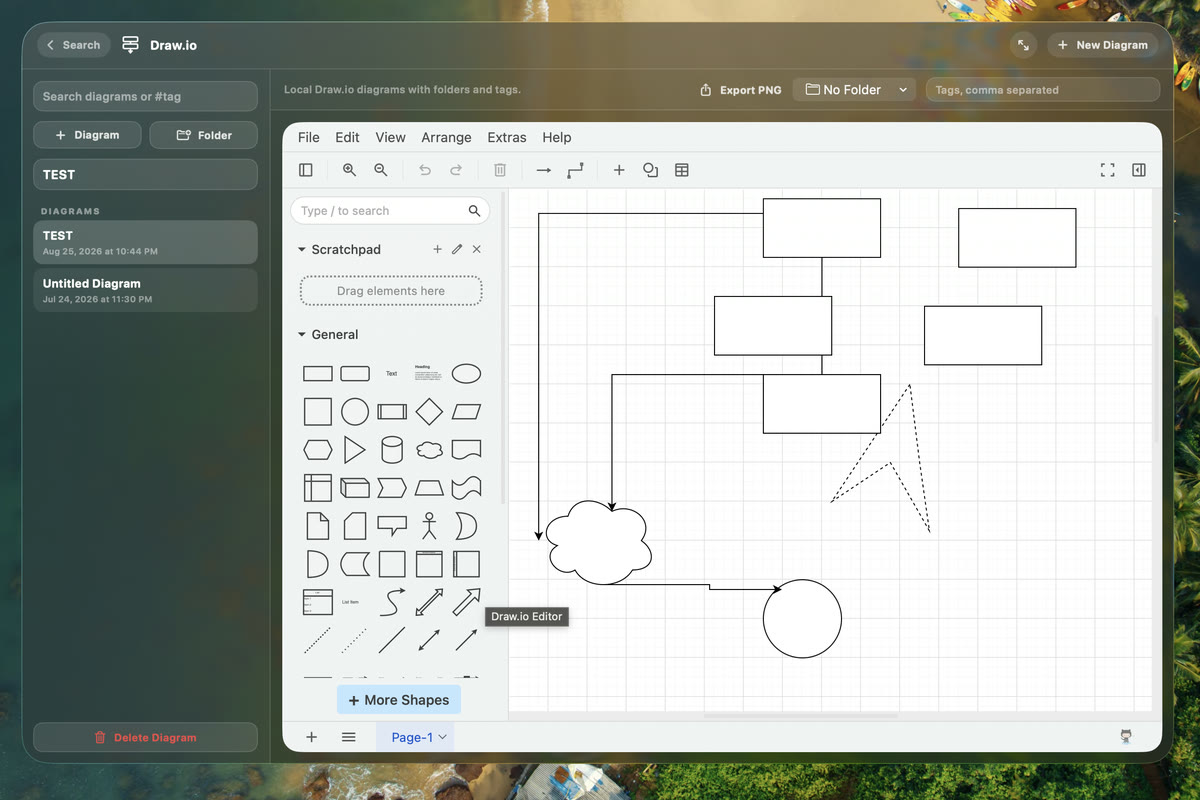The width and height of the screenshot is (1200, 800).
Task: Click the expand window arrows icon
Action: 1023,45
